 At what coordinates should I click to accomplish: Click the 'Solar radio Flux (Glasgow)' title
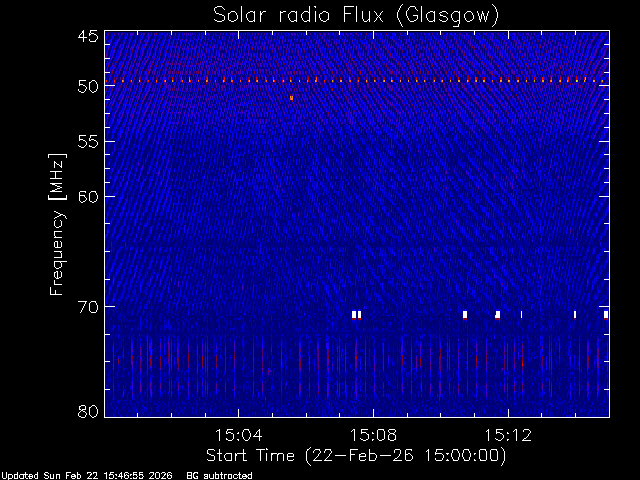tap(356, 16)
